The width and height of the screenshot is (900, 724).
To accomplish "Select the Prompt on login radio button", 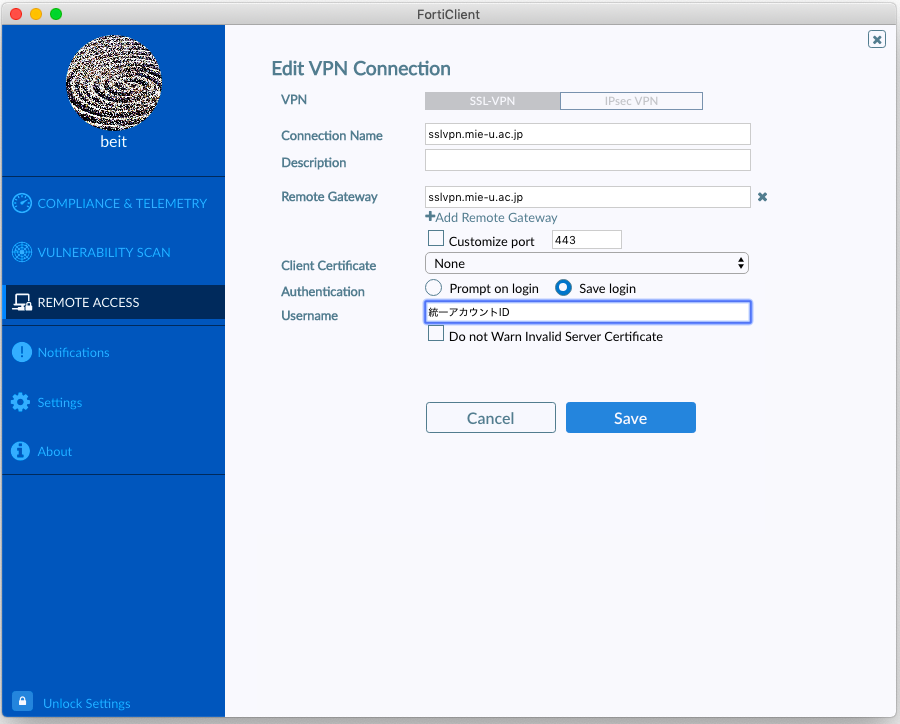I will click(x=433, y=288).
